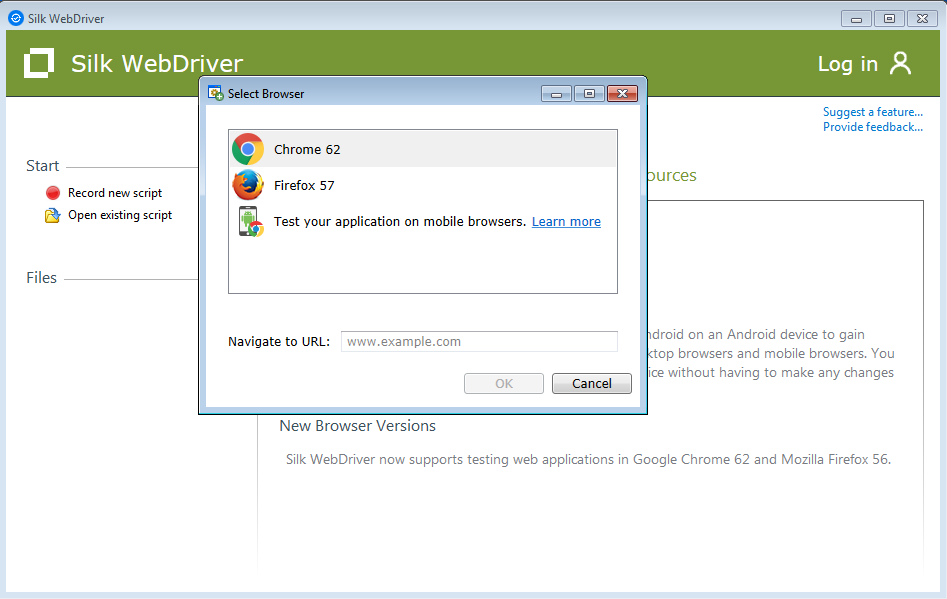Maximize the Select Browser dialog
The width and height of the screenshot is (947, 599).
[x=589, y=94]
